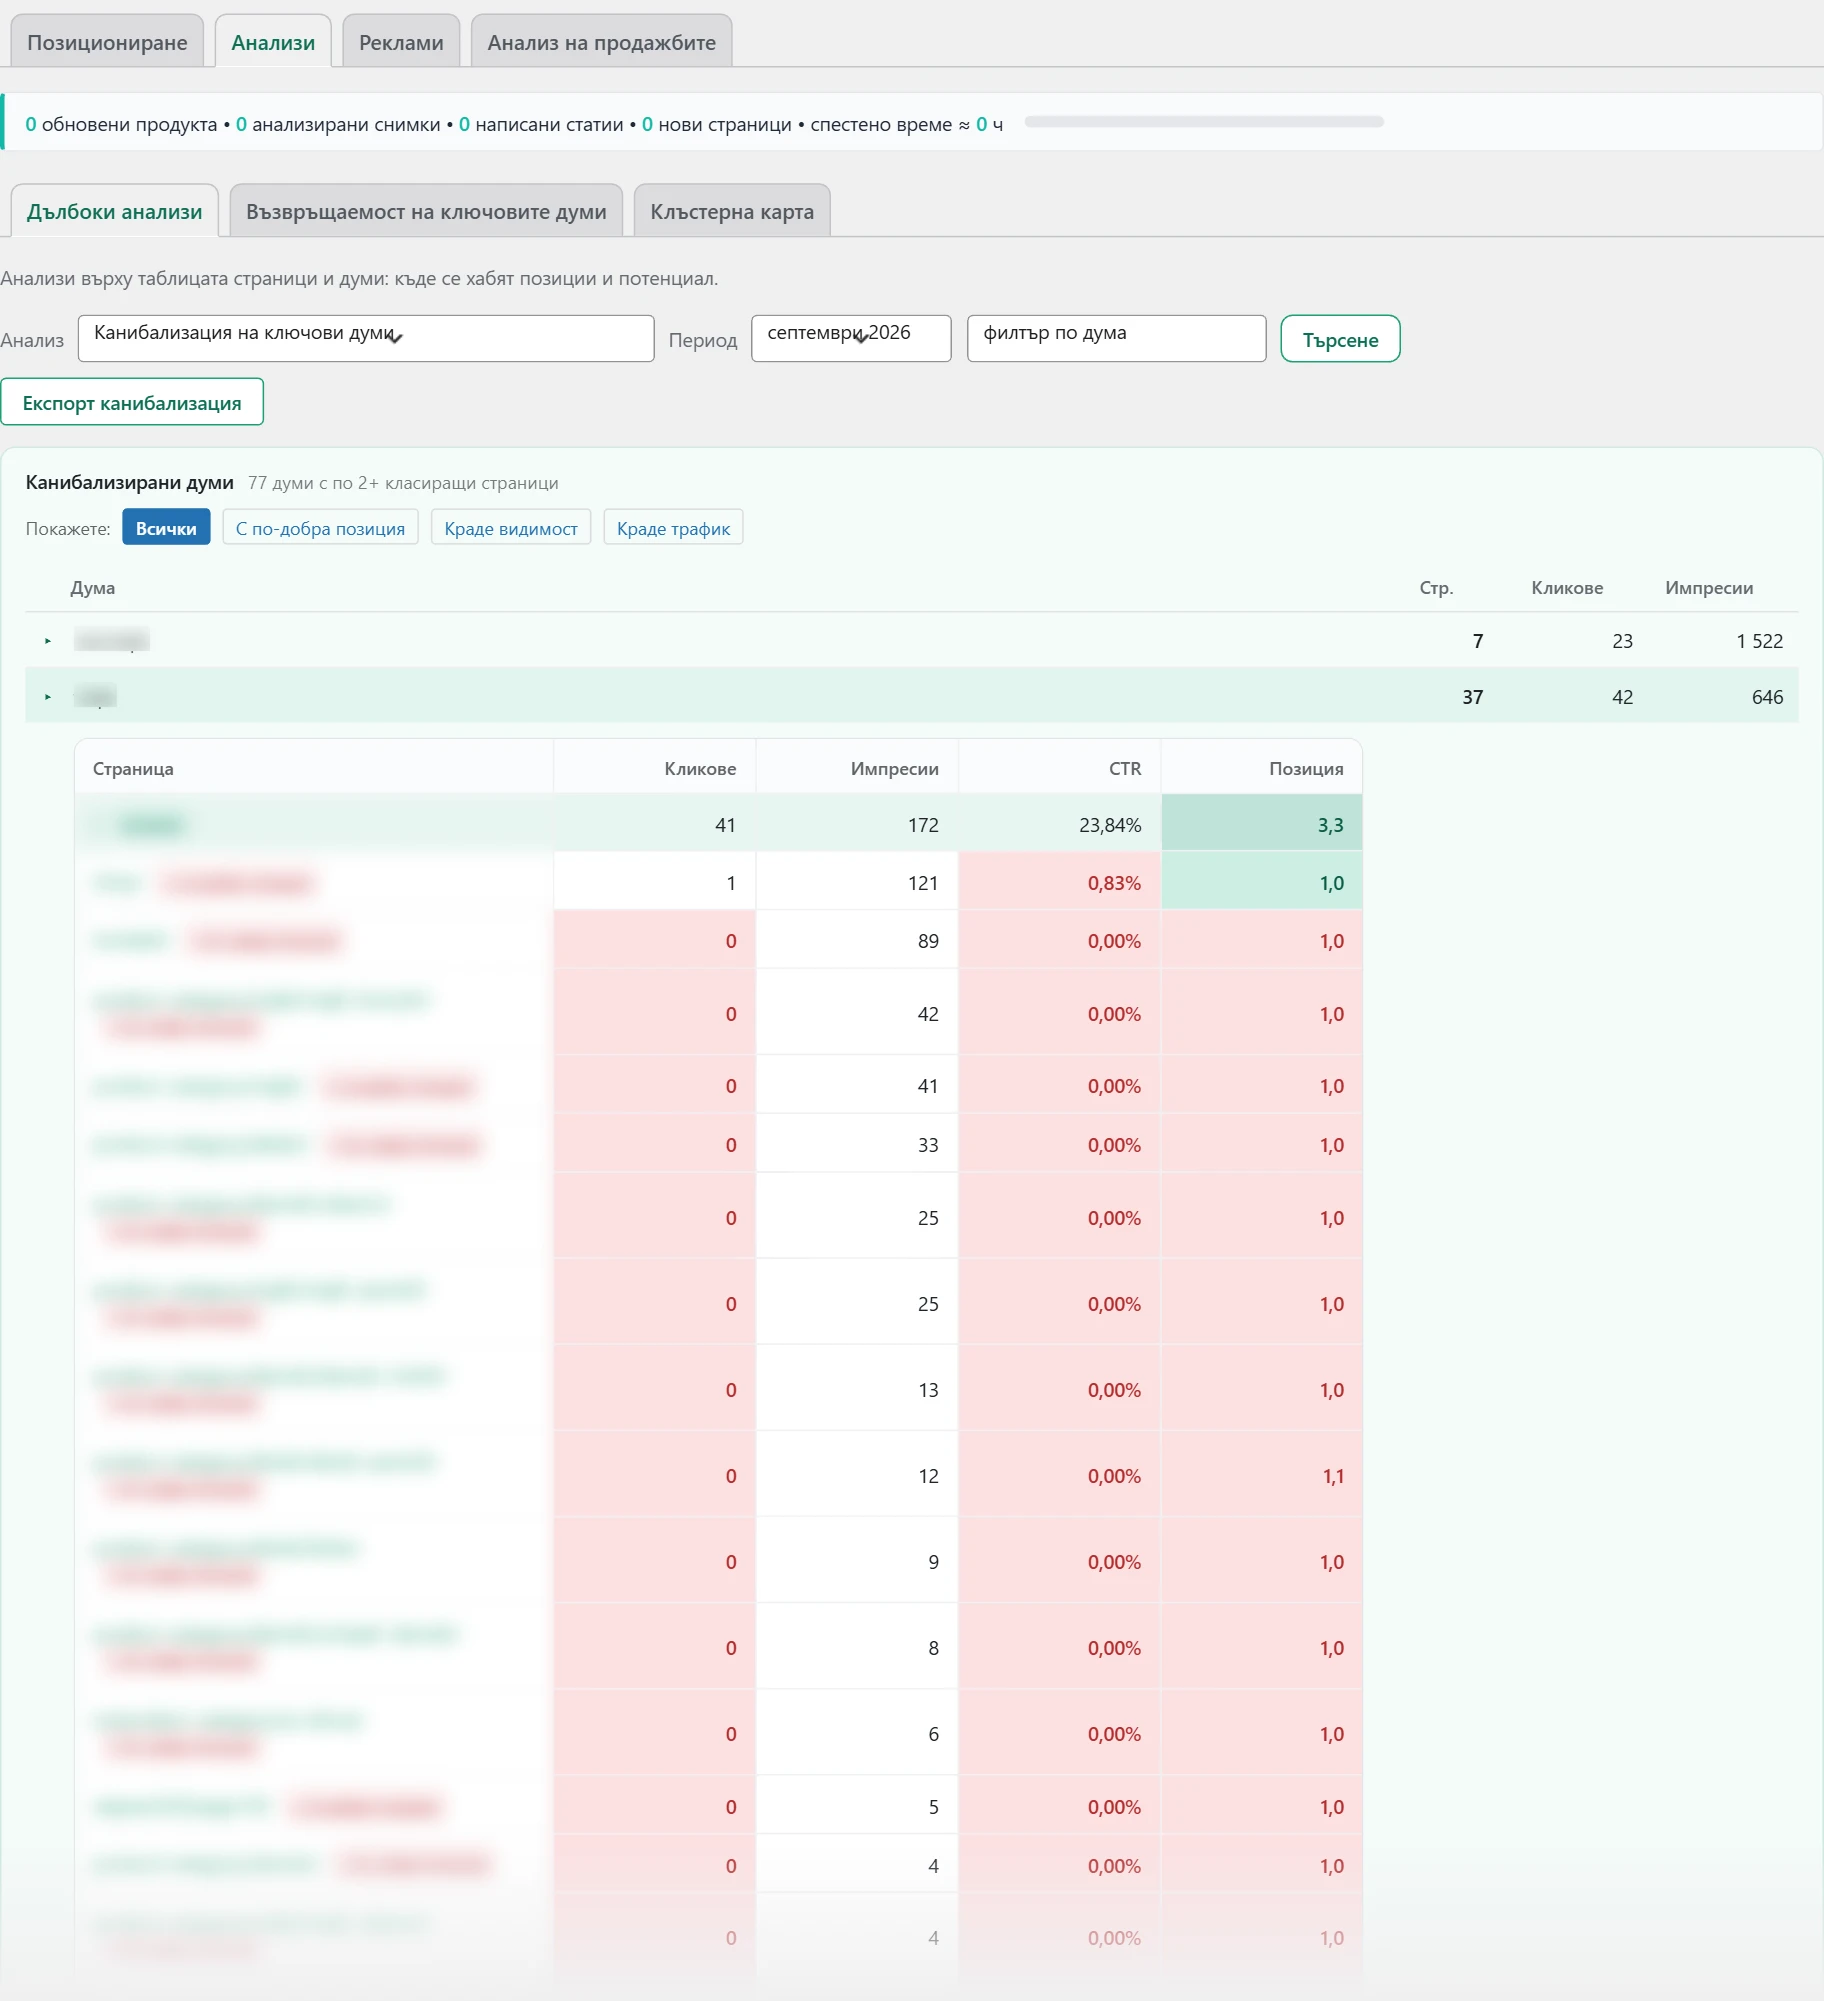Select the Краде трафик filter

[x=673, y=528]
